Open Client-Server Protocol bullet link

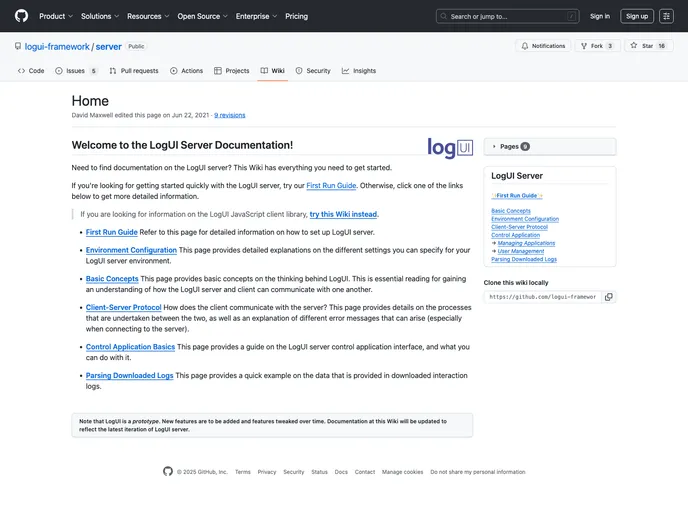click(123, 308)
